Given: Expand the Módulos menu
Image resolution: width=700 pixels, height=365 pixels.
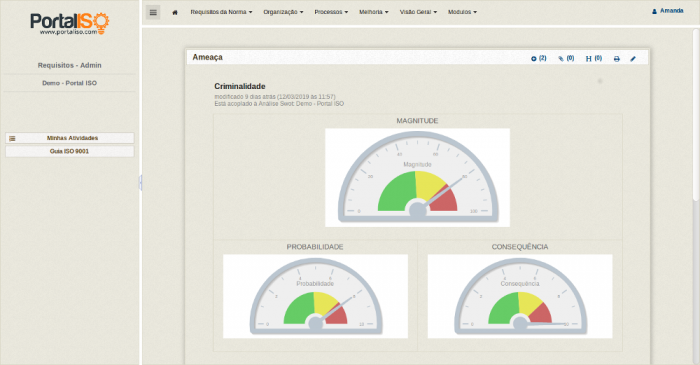Looking at the screenshot, I should (x=462, y=12).
